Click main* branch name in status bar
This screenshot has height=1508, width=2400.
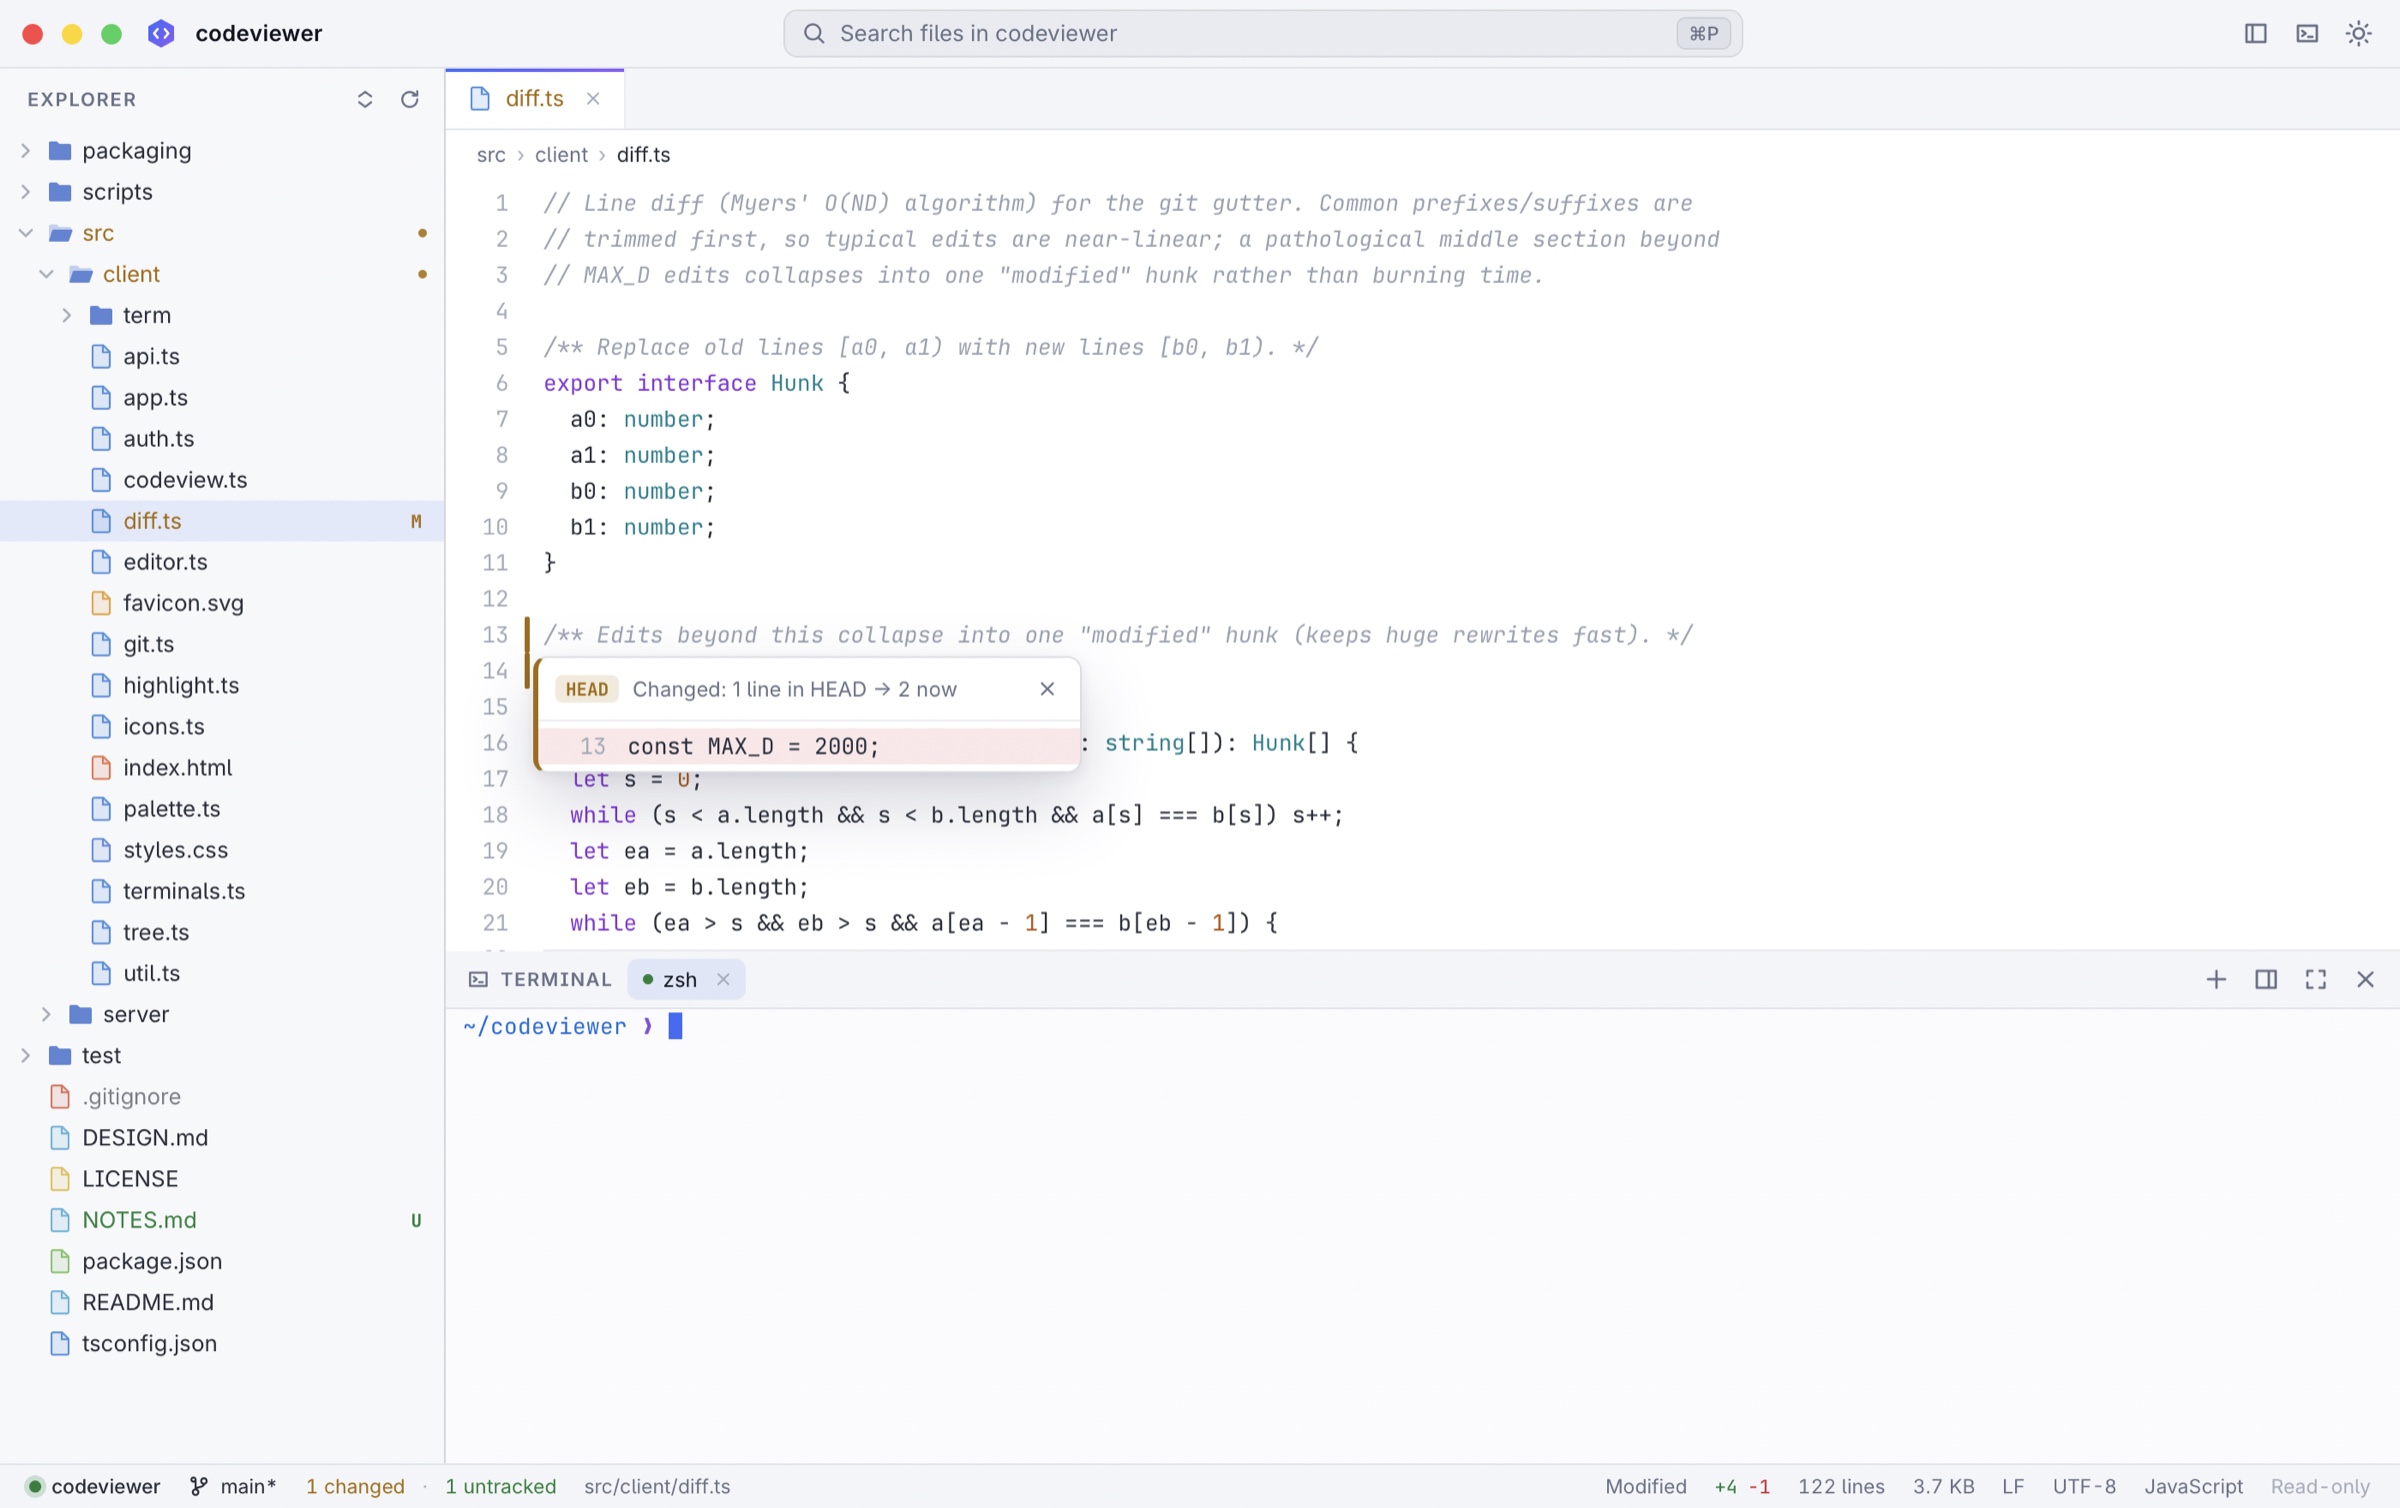(248, 1486)
